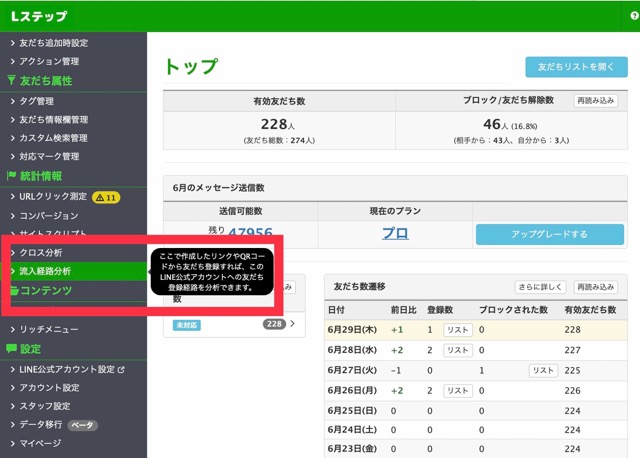This screenshot has height=458, width=640.
Task: Click the Lステップ logo in header
Action: tap(39, 16)
